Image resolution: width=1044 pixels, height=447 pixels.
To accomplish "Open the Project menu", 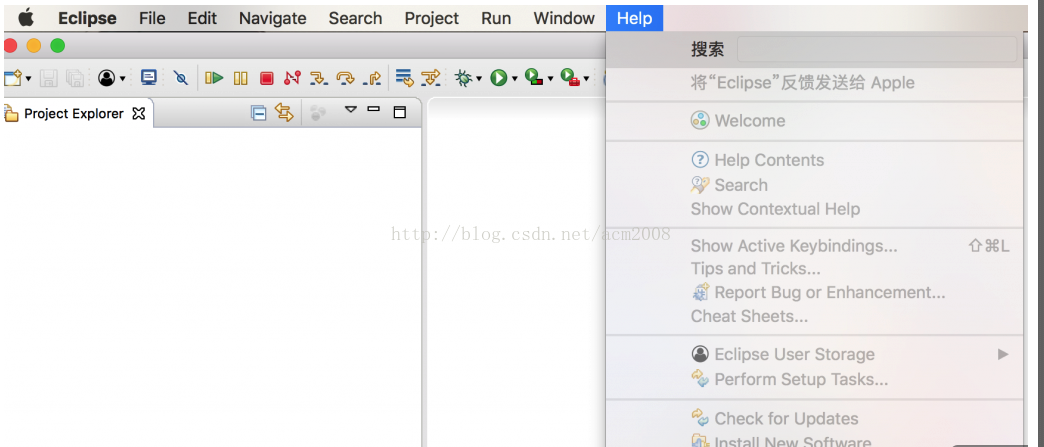I will (x=432, y=19).
